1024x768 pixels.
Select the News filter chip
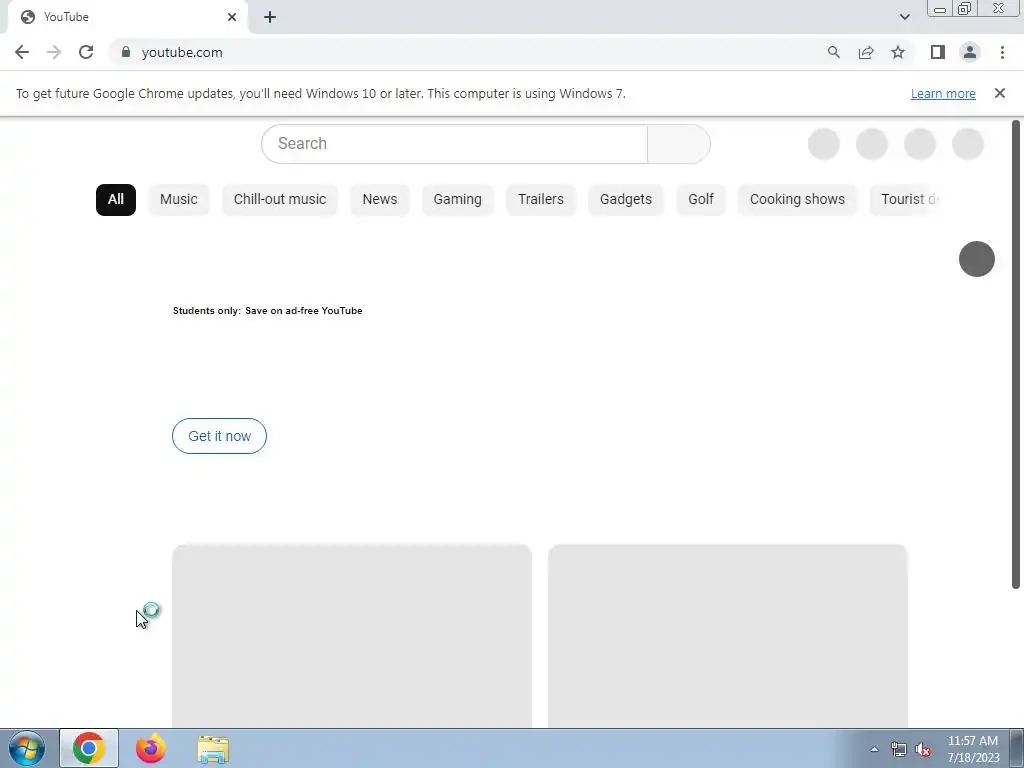(379, 199)
